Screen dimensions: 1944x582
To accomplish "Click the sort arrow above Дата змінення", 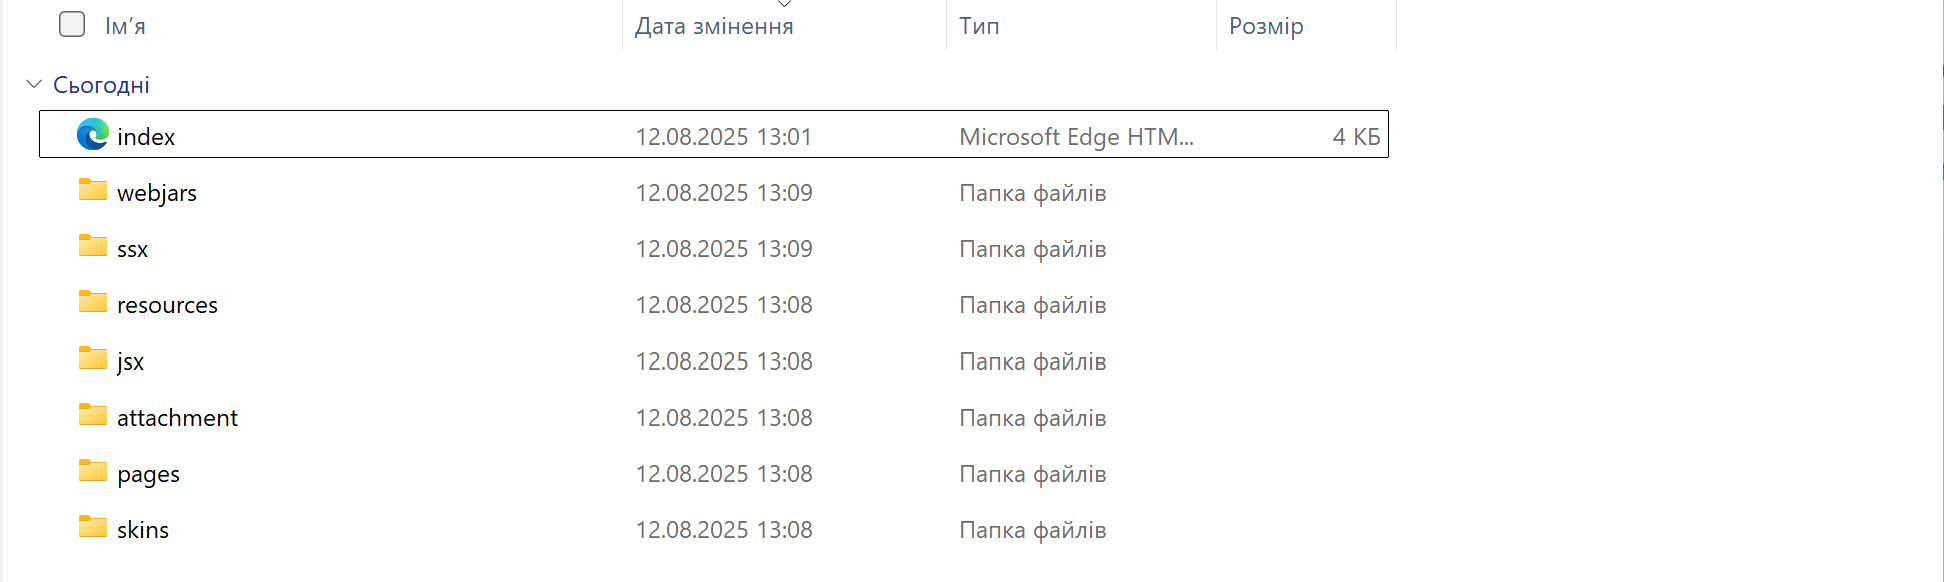I will coord(785,4).
